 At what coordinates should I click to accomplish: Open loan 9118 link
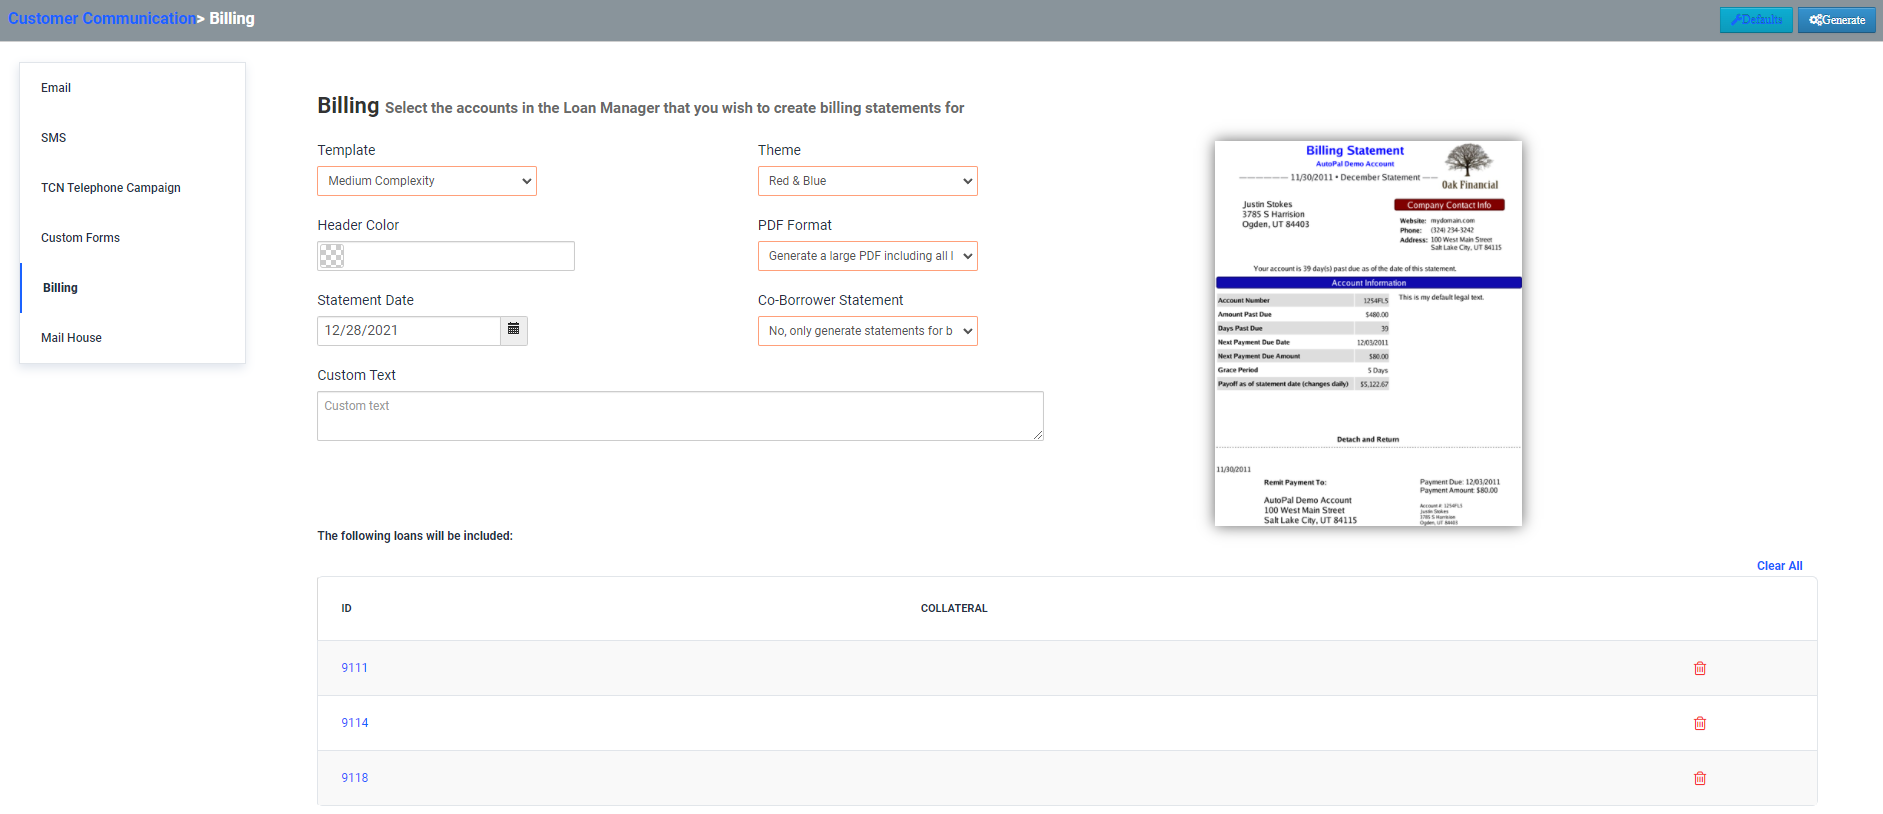tap(354, 778)
